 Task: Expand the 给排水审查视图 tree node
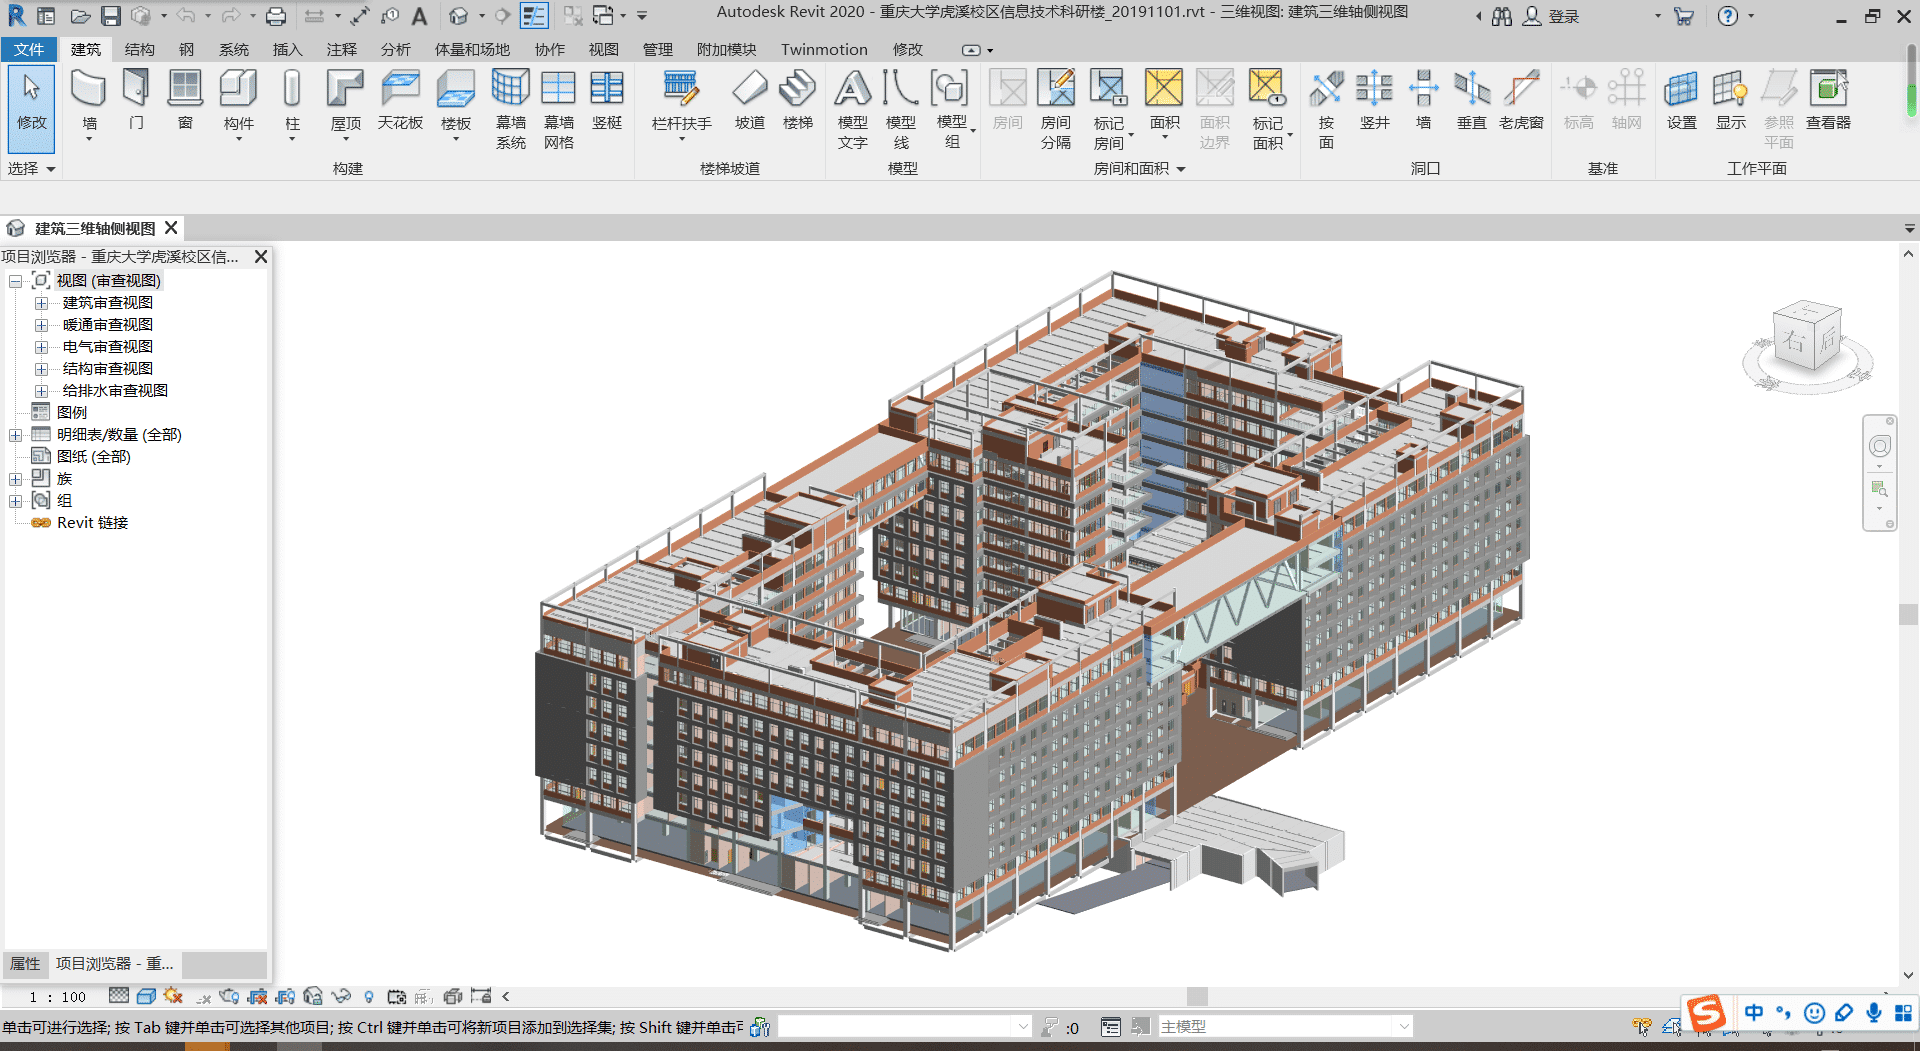(41, 391)
